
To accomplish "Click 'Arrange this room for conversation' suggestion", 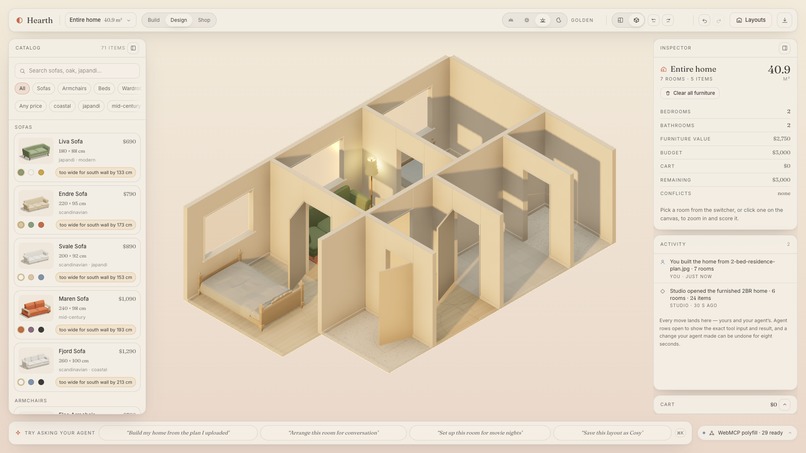I will (334, 433).
